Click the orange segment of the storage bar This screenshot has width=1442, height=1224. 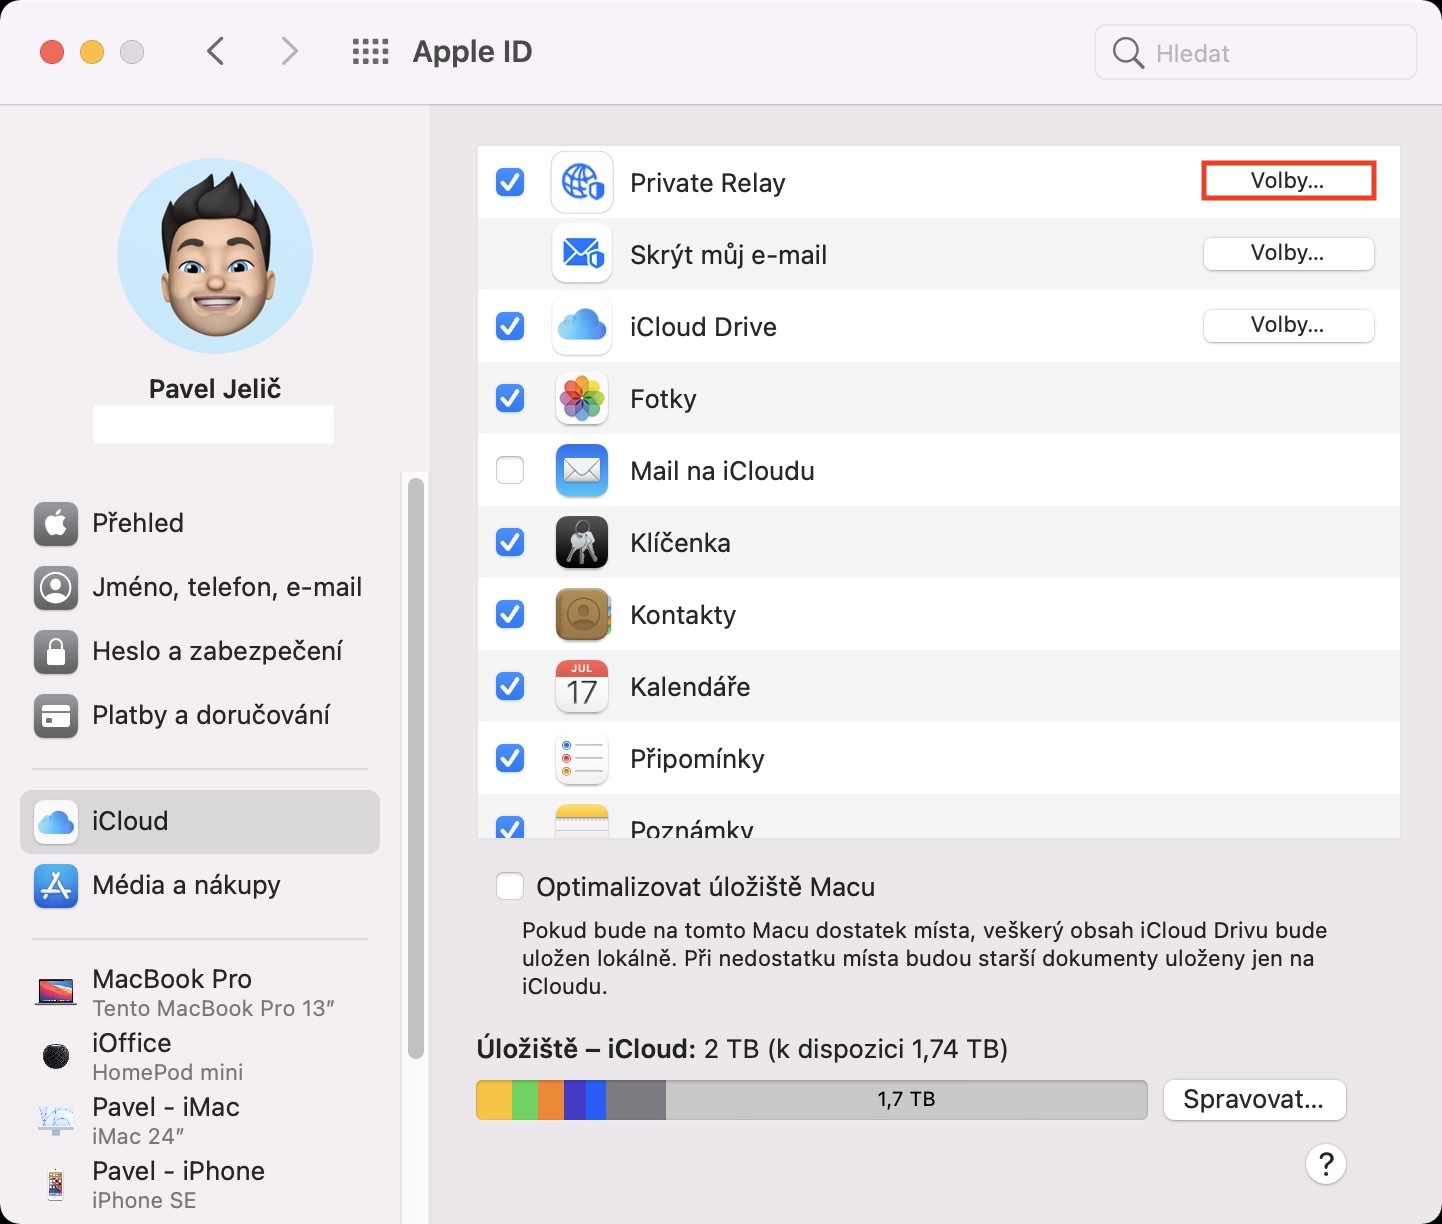coord(552,1100)
